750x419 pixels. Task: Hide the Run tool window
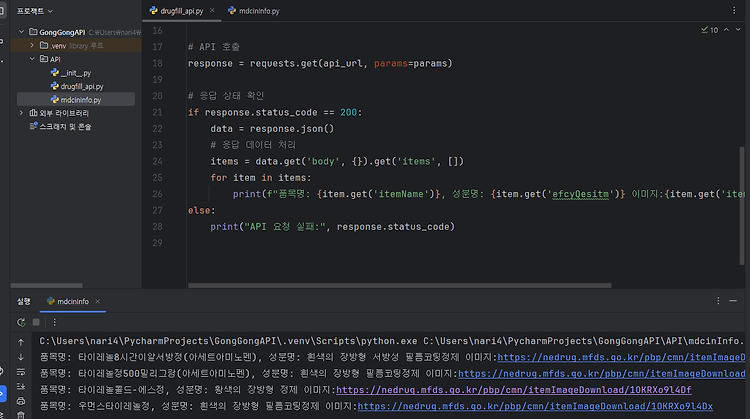pyautogui.click(x=733, y=301)
